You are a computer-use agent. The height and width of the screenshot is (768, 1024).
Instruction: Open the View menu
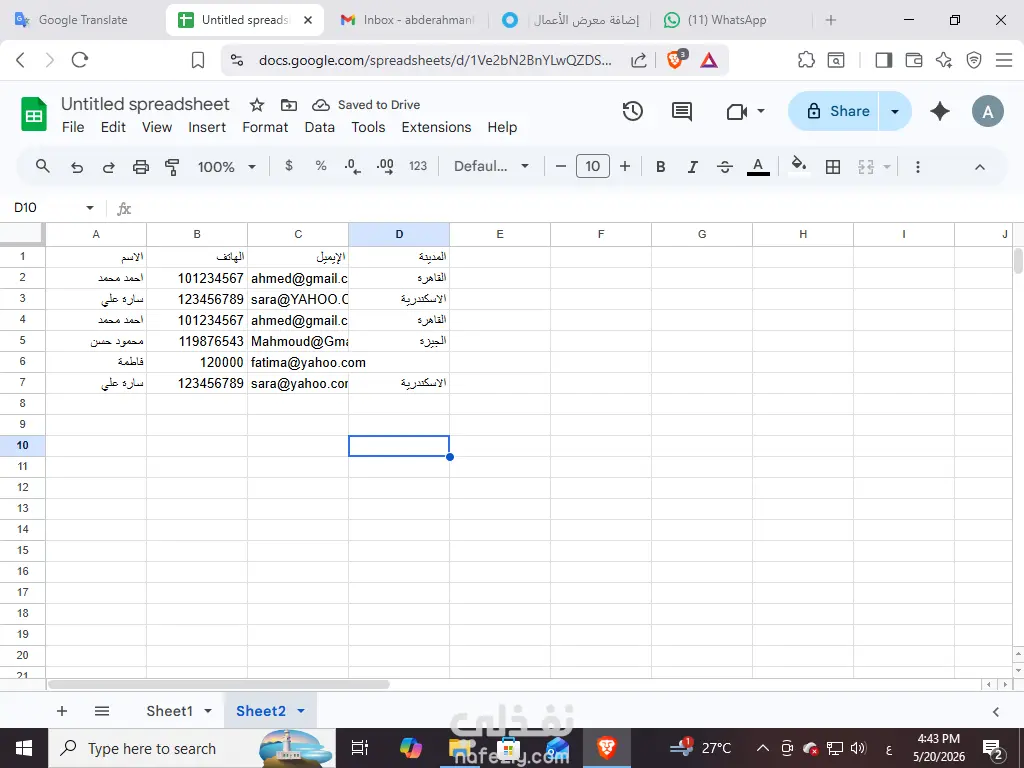[157, 127]
